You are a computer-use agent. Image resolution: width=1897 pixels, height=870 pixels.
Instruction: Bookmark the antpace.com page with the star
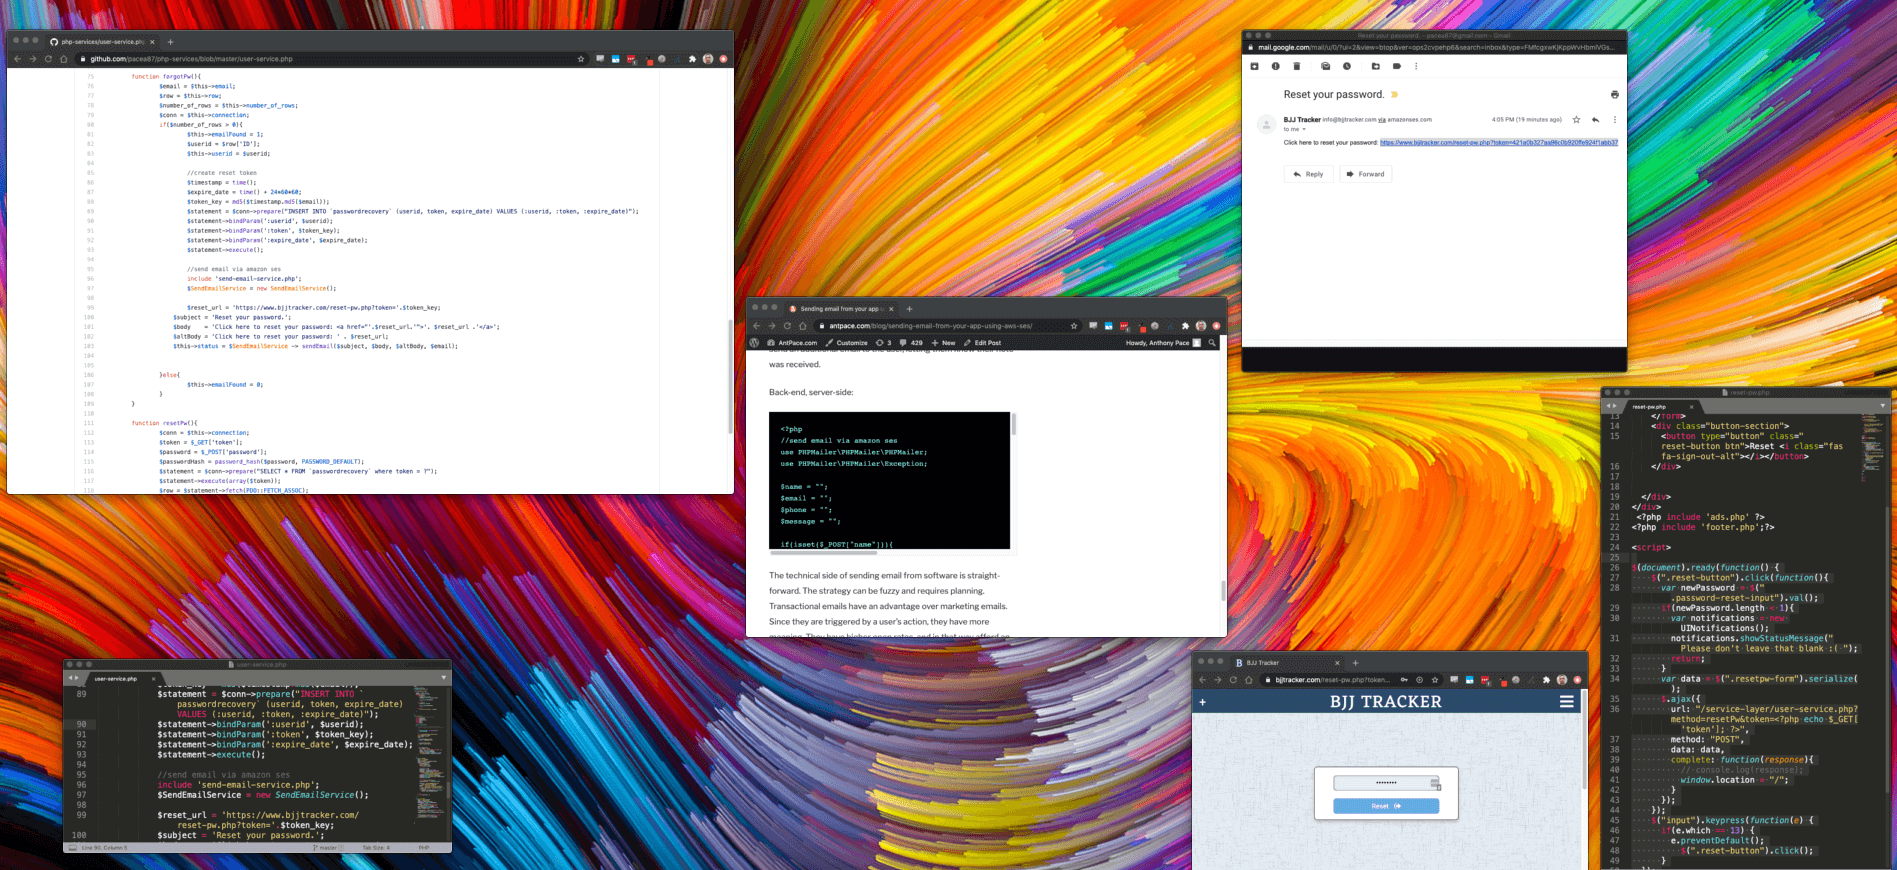tap(1074, 326)
